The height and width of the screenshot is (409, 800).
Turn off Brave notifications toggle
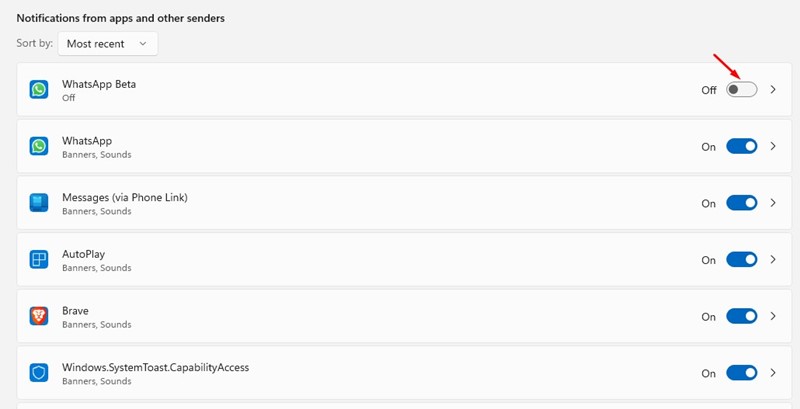coord(741,316)
